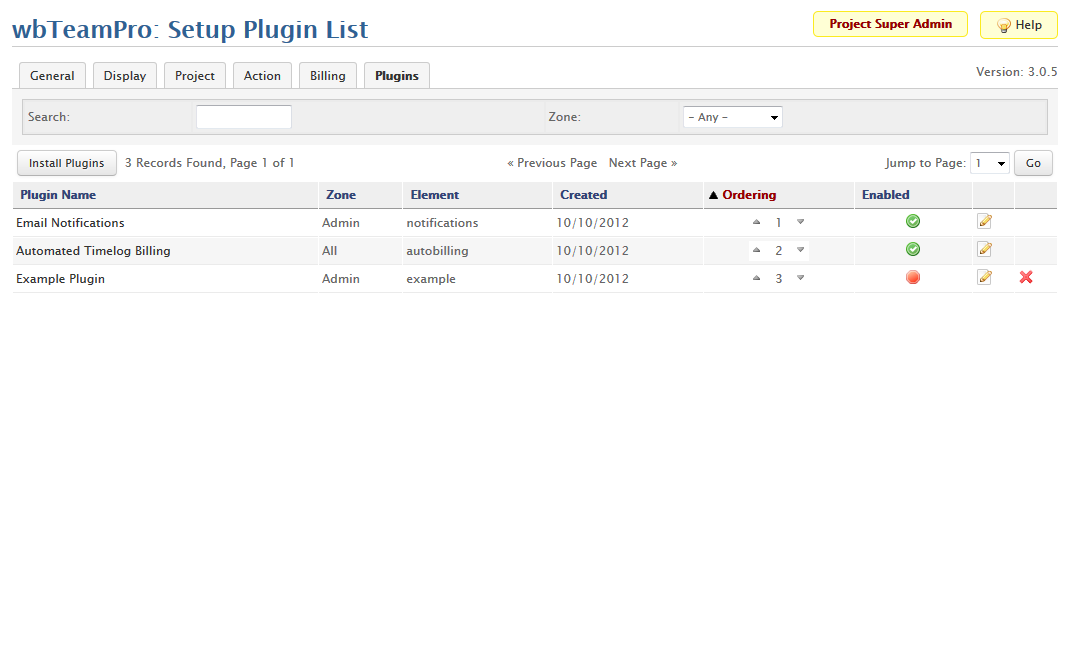
Task: Move Example Plugin up in ordering
Action: click(x=757, y=278)
